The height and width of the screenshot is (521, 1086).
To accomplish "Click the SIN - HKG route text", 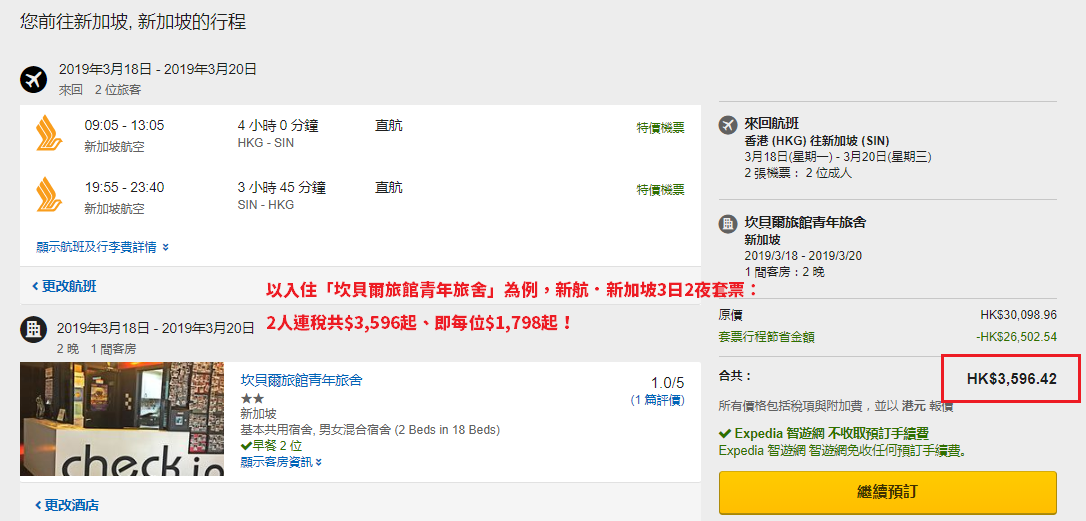I will [265, 205].
